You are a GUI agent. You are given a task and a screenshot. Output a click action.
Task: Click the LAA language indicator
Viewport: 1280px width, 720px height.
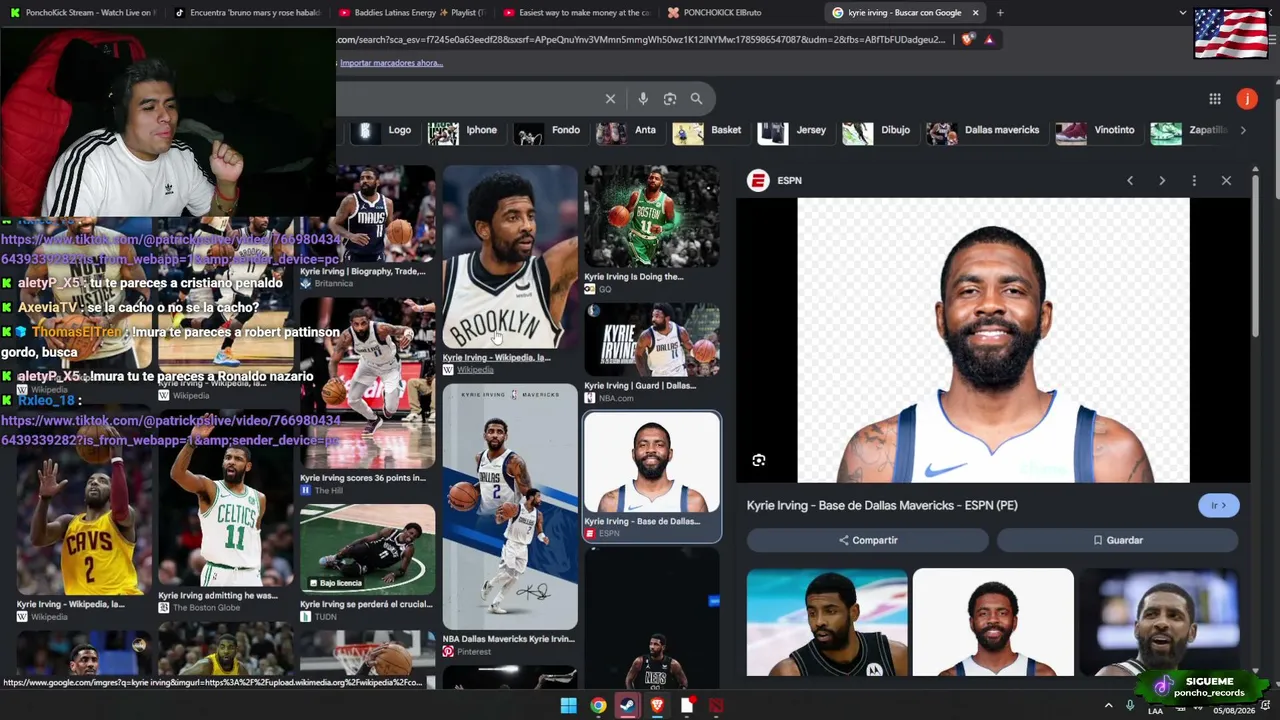(1155, 711)
